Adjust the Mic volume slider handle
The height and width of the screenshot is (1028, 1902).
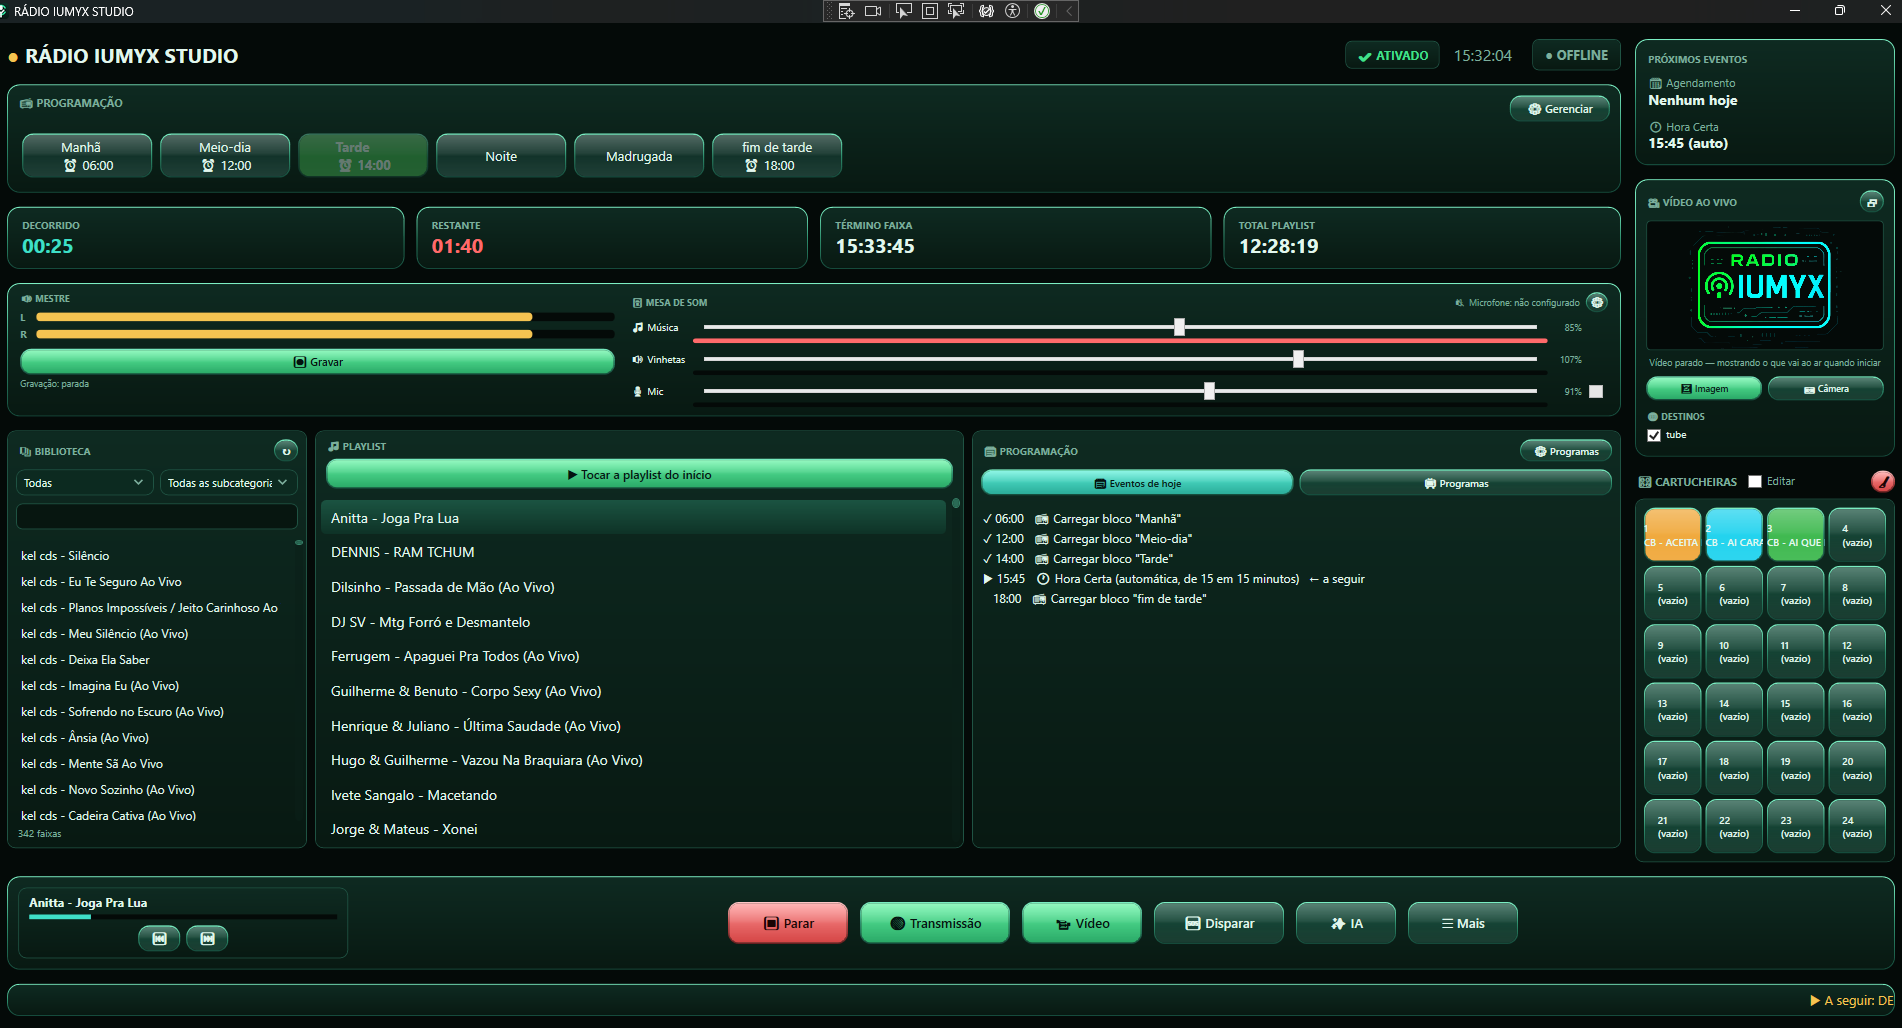click(1209, 391)
